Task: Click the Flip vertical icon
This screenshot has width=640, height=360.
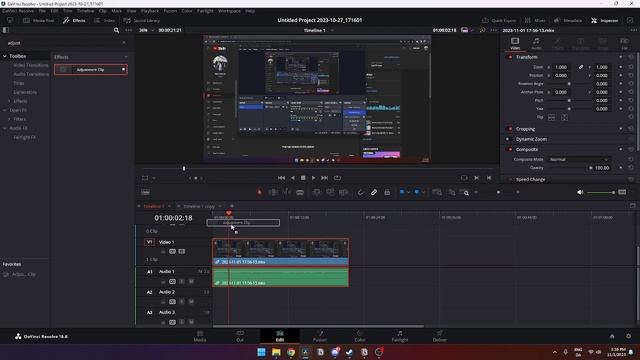Action: click(x=564, y=118)
